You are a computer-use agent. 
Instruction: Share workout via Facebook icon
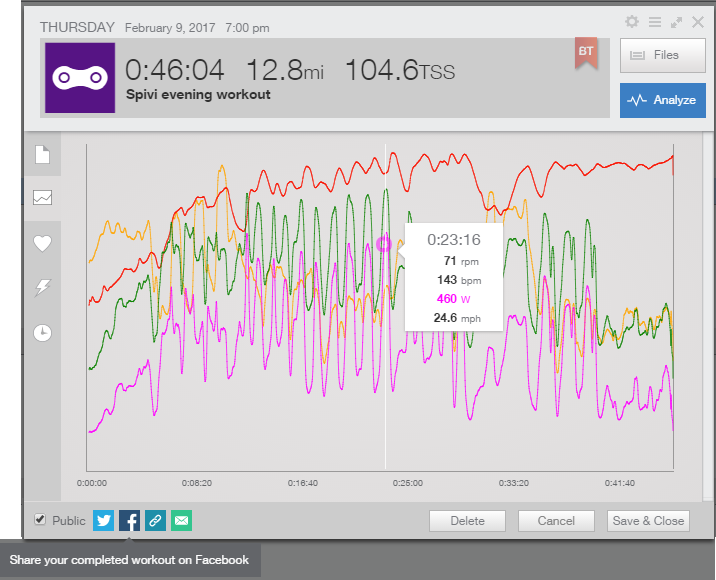pos(130,520)
